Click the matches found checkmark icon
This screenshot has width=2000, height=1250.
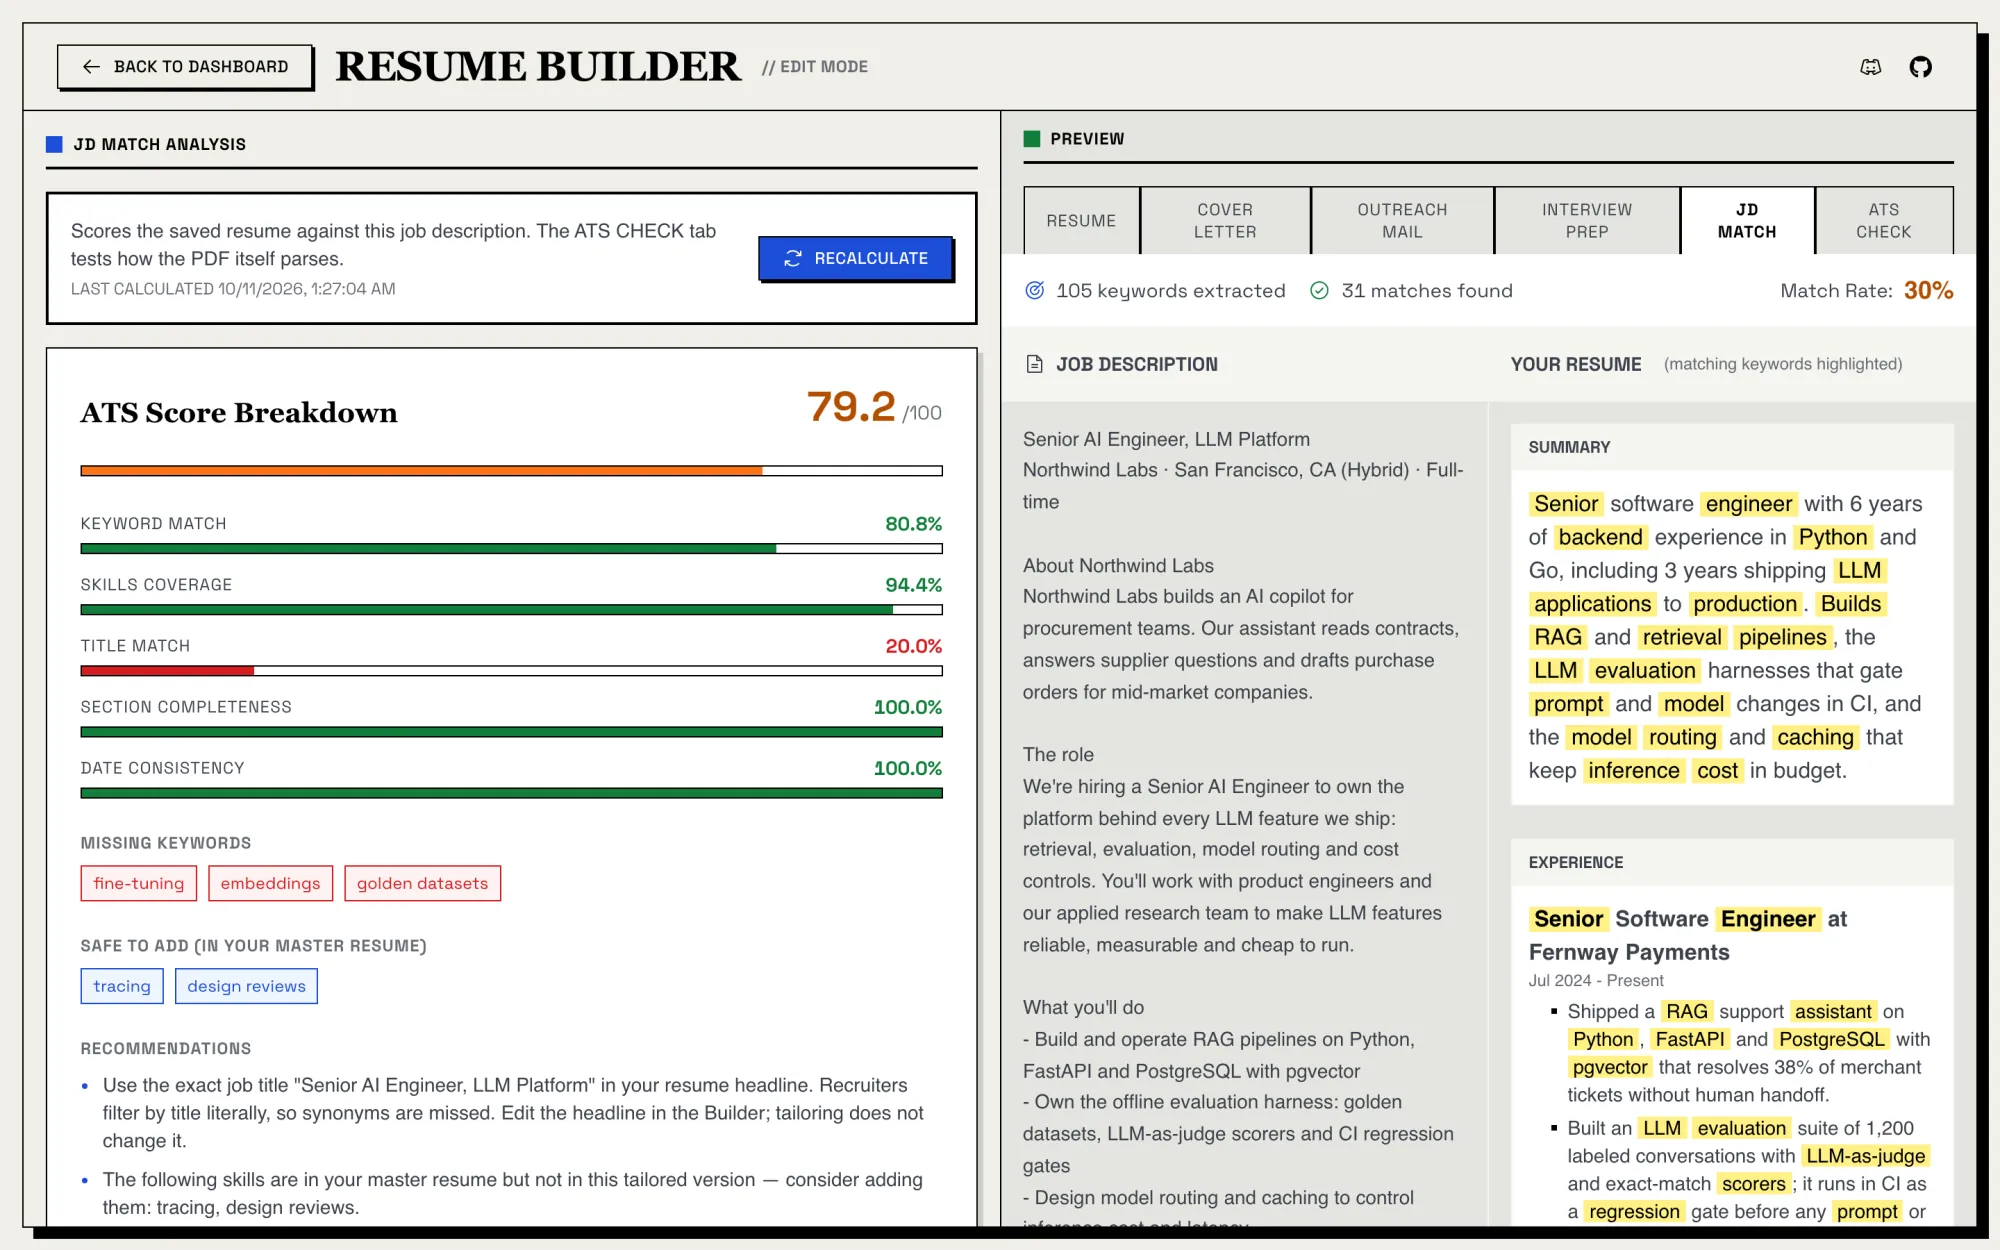coord(1319,290)
